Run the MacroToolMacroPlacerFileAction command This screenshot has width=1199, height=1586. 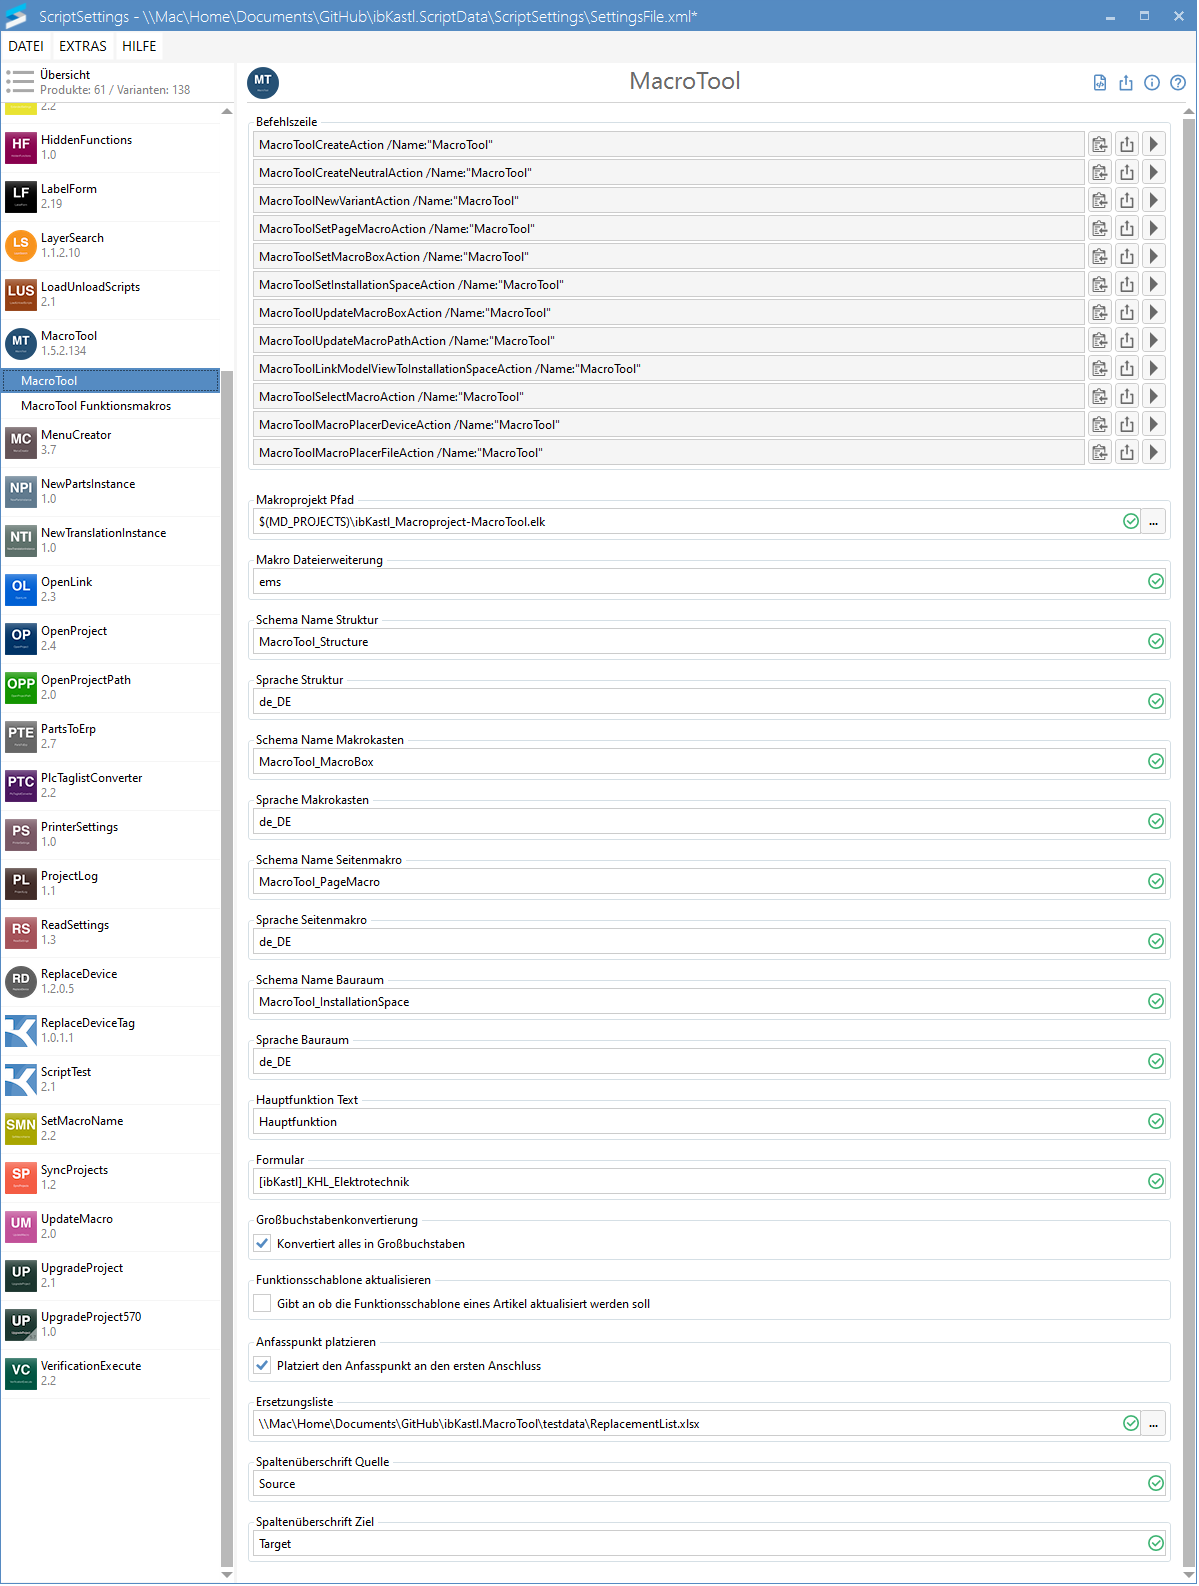click(x=1154, y=453)
